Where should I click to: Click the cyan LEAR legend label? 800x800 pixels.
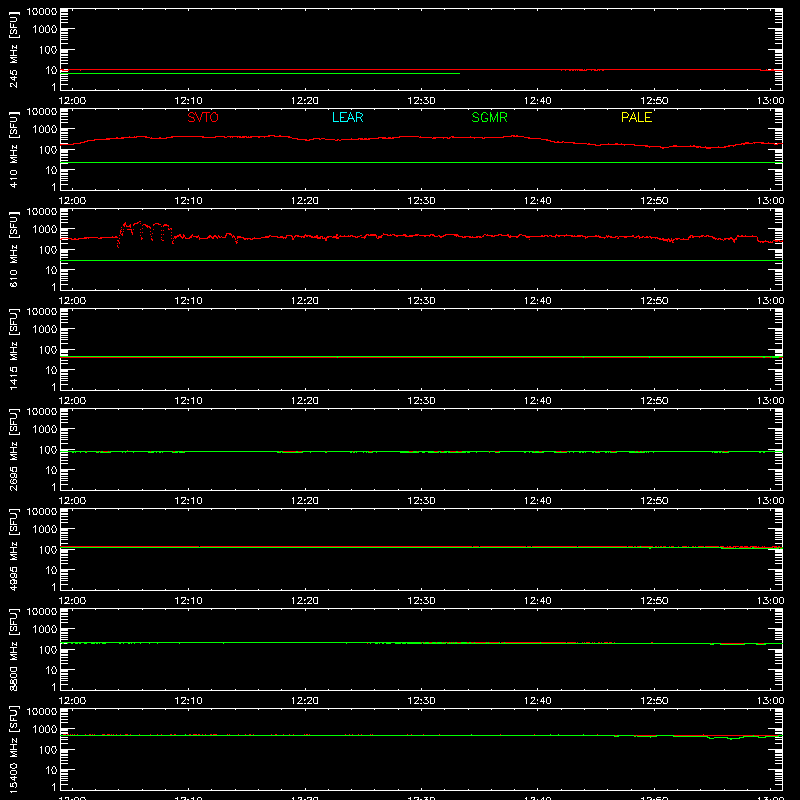[x=347, y=117]
